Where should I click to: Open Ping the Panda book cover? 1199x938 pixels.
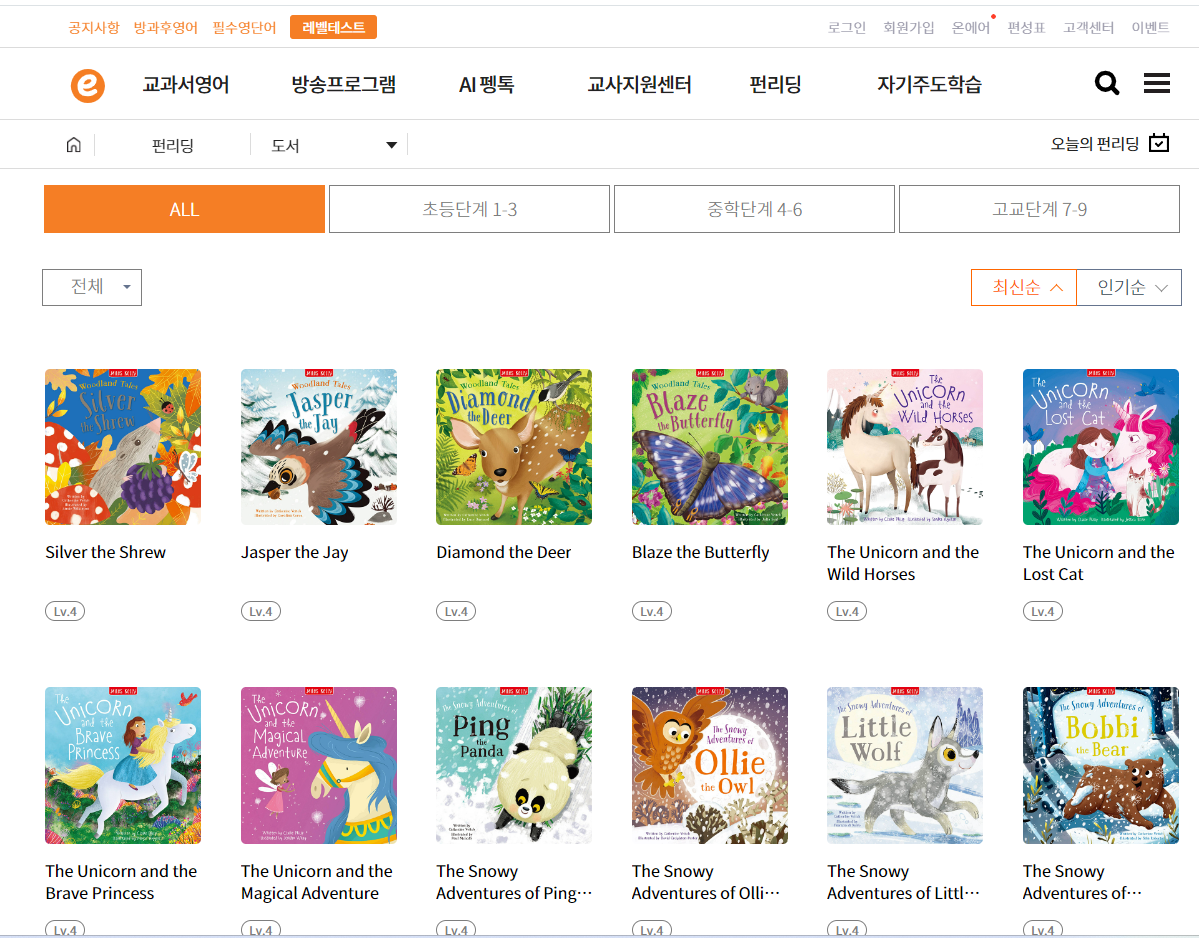coord(514,765)
